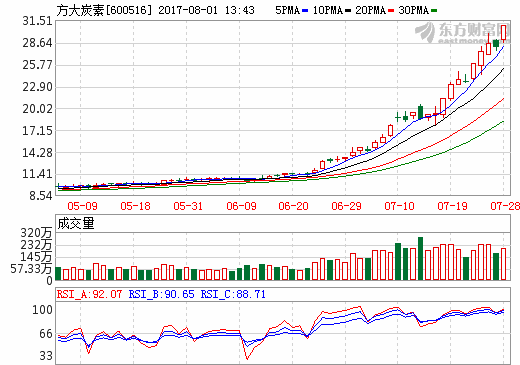This screenshot has width=520, height=365.
Task: Click the 57.33万 volume axis label
Action: tap(31, 269)
